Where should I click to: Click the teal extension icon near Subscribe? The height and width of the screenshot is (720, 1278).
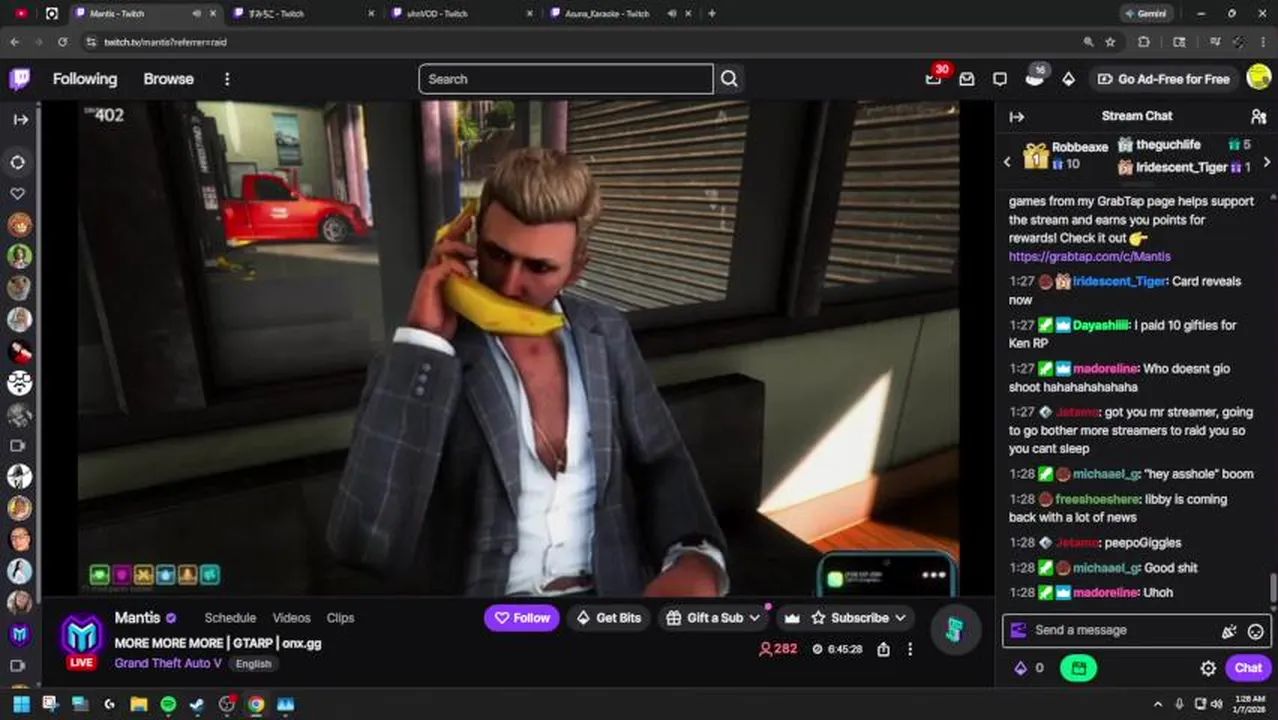[x=954, y=629]
